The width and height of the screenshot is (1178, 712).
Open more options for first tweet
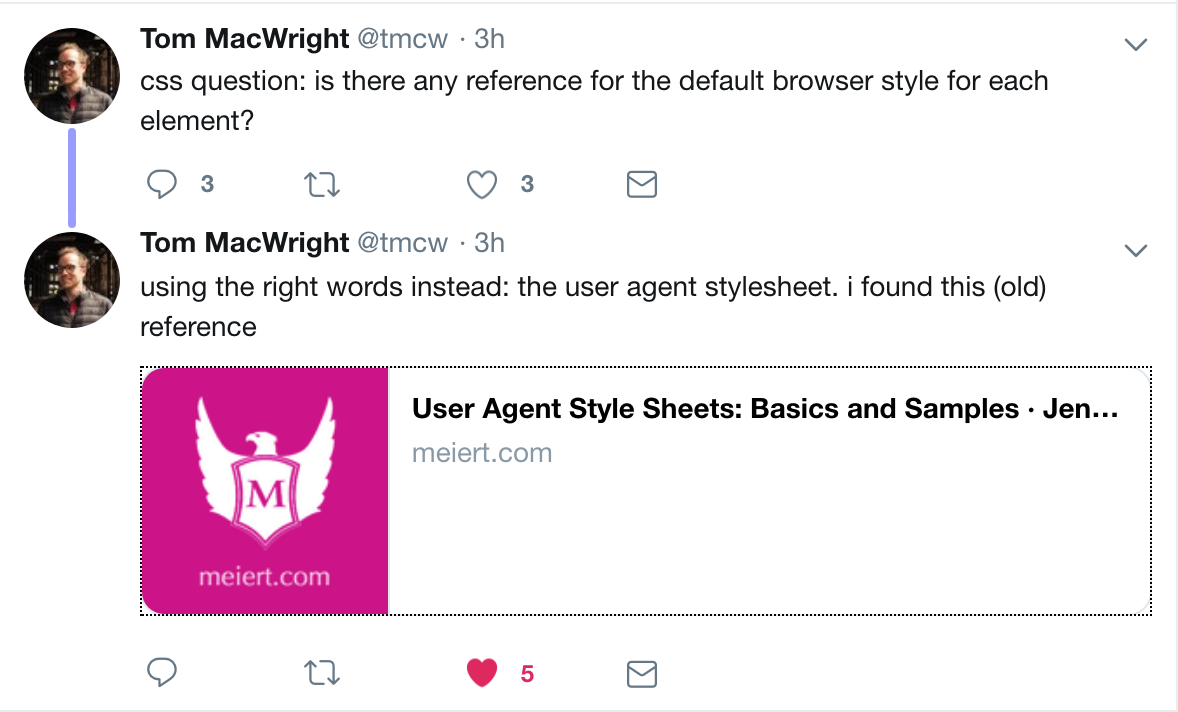pos(1135,44)
